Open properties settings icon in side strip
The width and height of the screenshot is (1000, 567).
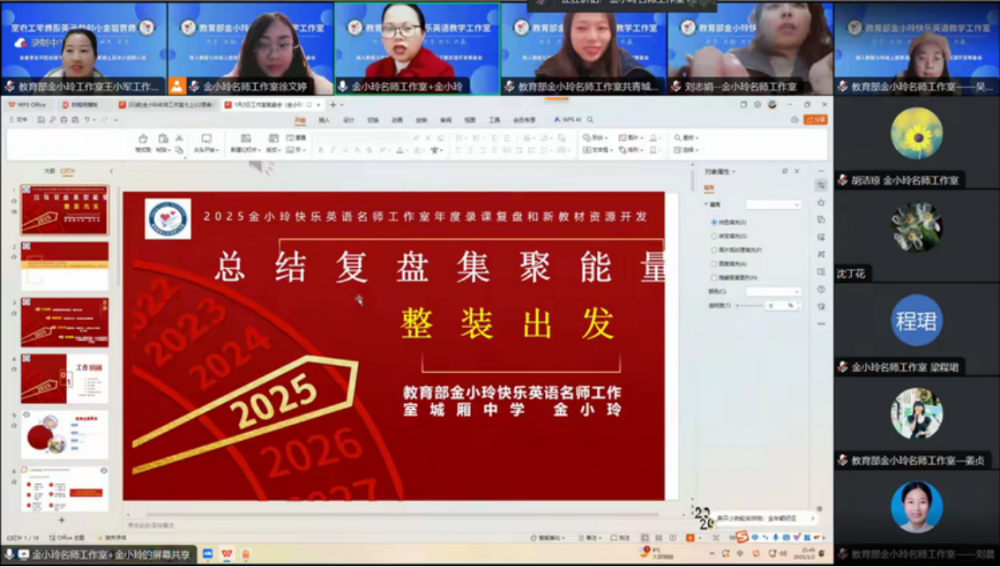pos(821,184)
